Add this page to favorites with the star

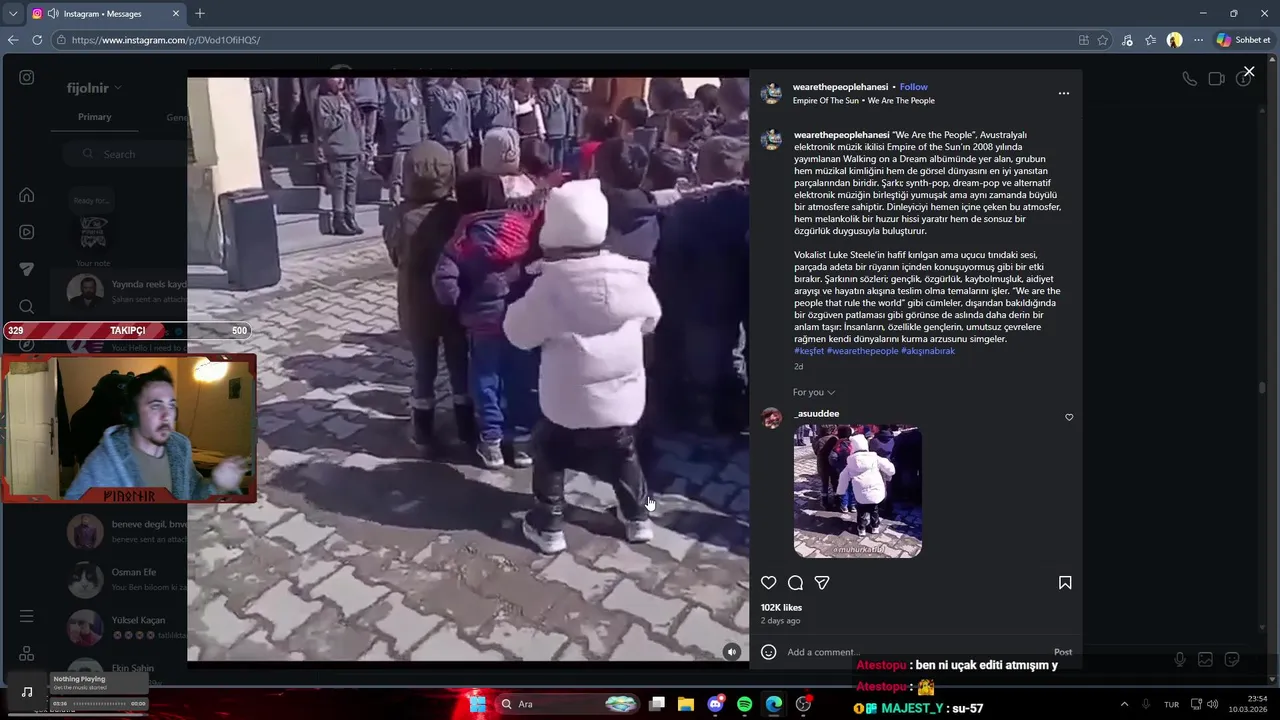coord(1103,40)
